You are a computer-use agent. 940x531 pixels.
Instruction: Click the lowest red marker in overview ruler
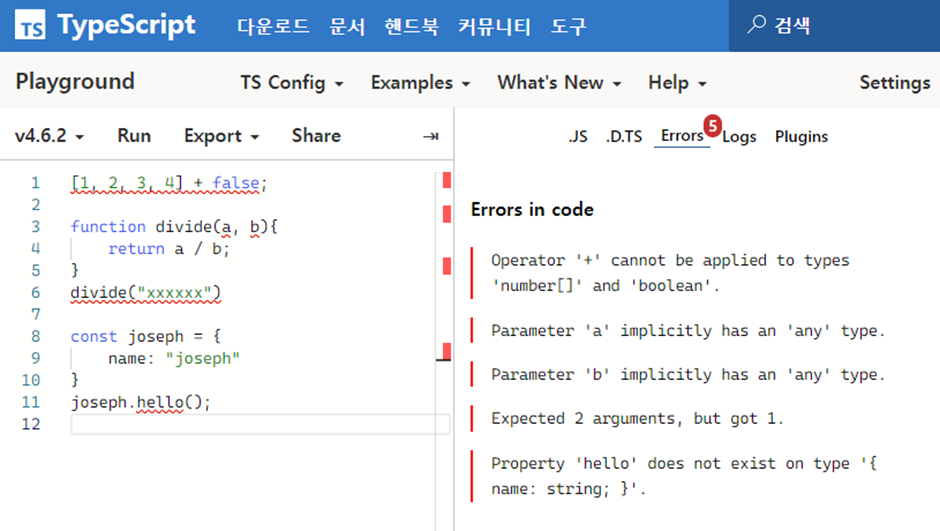[x=447, y=351]
